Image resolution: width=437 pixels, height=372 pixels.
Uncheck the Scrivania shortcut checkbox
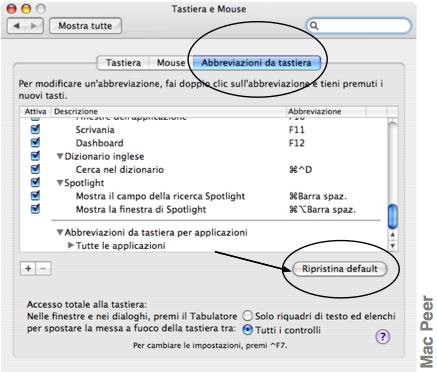35,129
